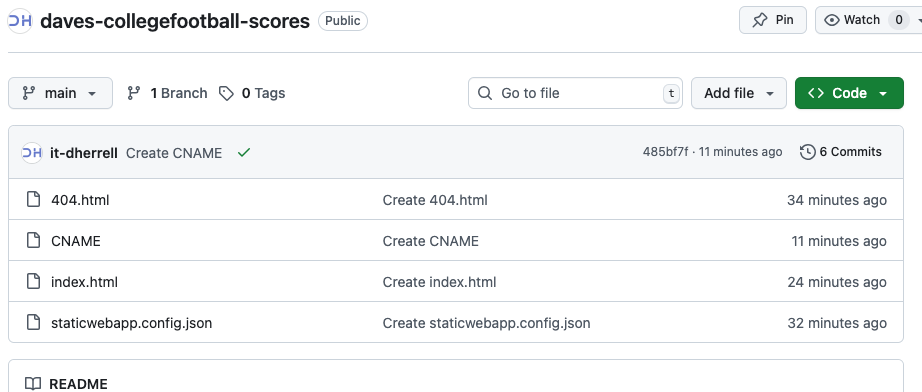Open the main branch dropdown

[60, 93]
